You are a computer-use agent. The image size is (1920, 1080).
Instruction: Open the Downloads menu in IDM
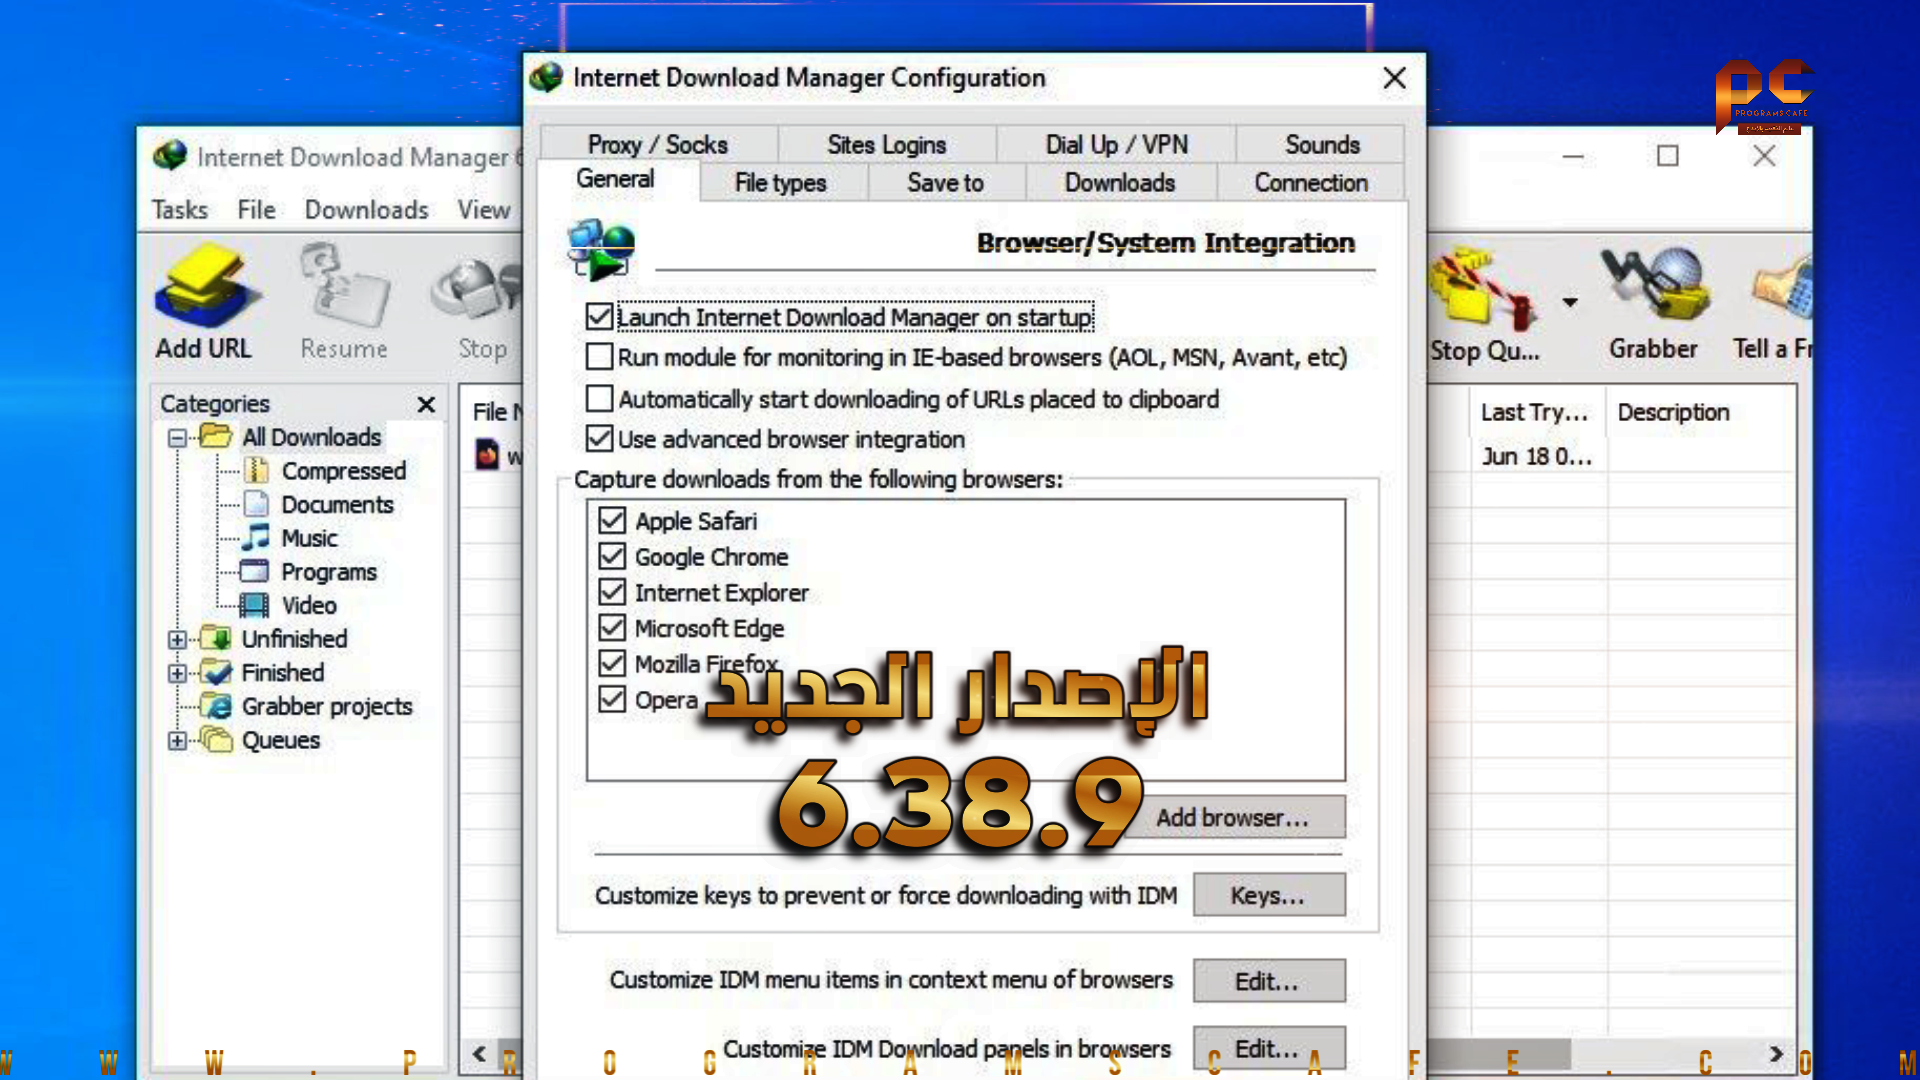click(x=366, y=209)
